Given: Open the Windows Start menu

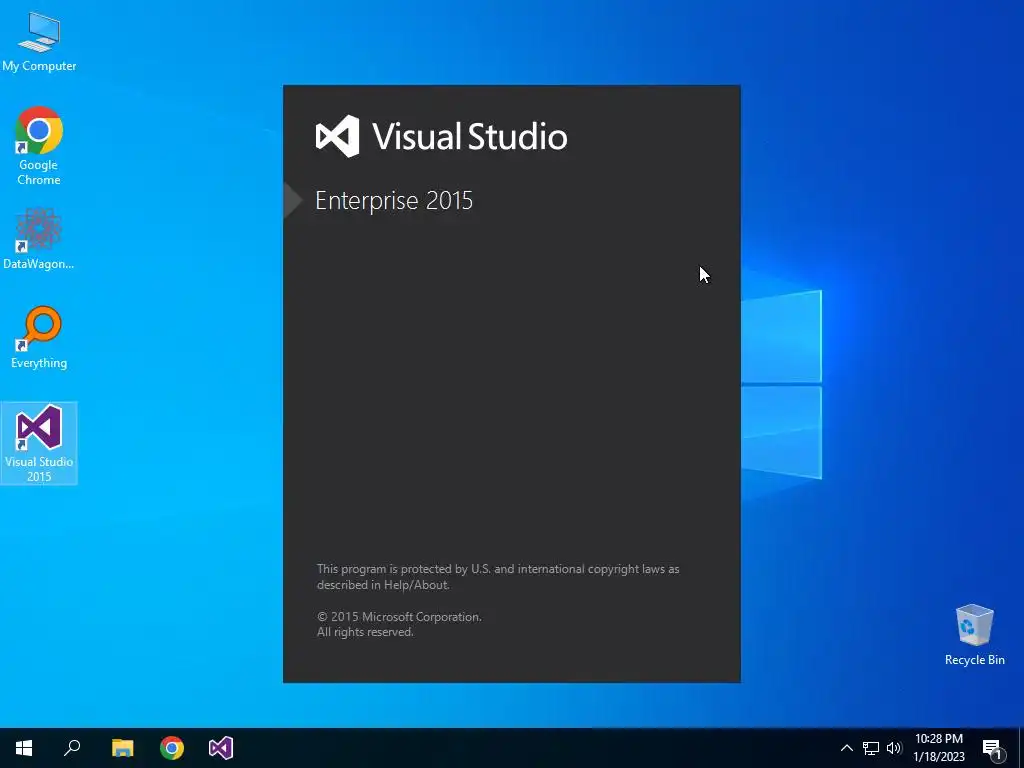Looking at the screenshot, I should tap(24, 748).
